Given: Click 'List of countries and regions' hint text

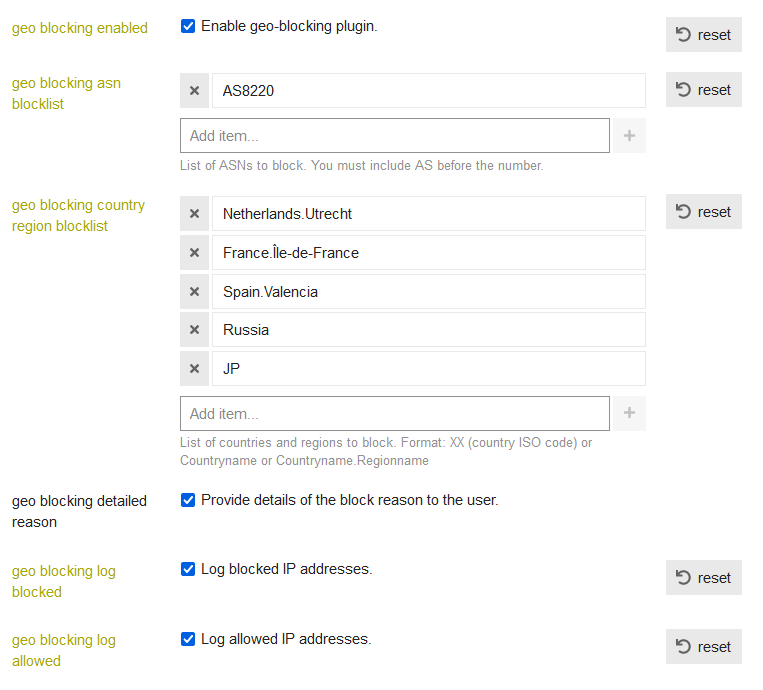Looking at the screenshot, I should coord(386,452).
